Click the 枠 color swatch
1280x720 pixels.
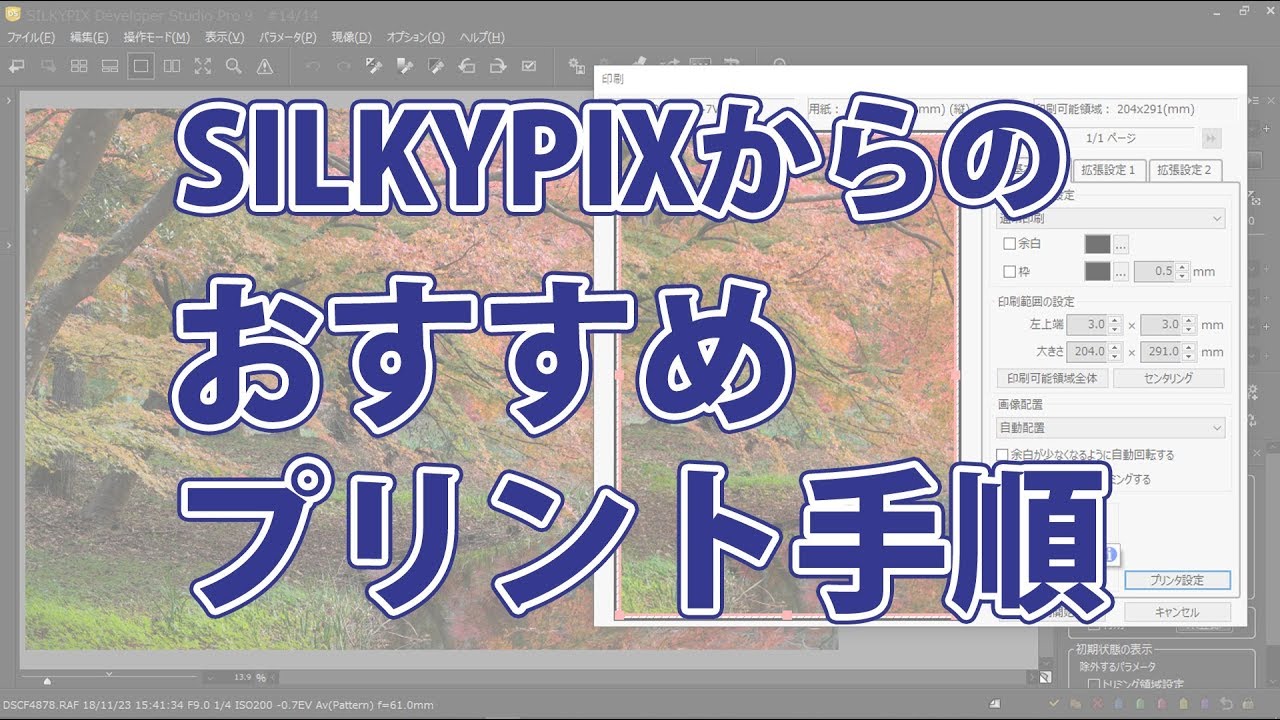click(x=1098, y=271)
